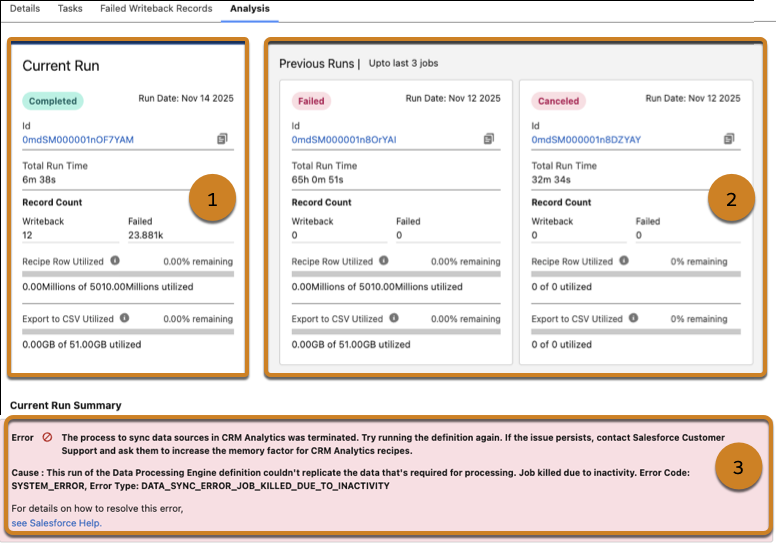Click the error icon in Current Run Summary
Screen dimensions: 776x543
pos(48,437)
